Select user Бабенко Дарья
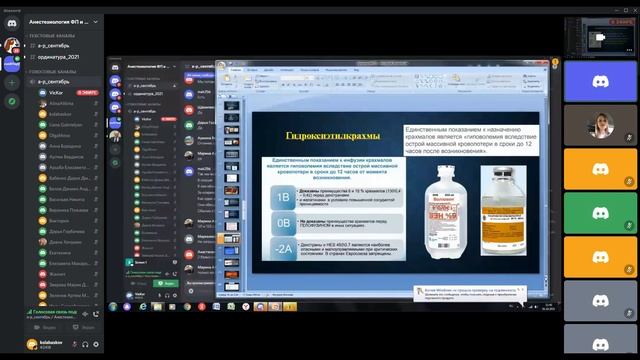The width and height of the screenshot is (640, 360). click(x=69, y=178)
